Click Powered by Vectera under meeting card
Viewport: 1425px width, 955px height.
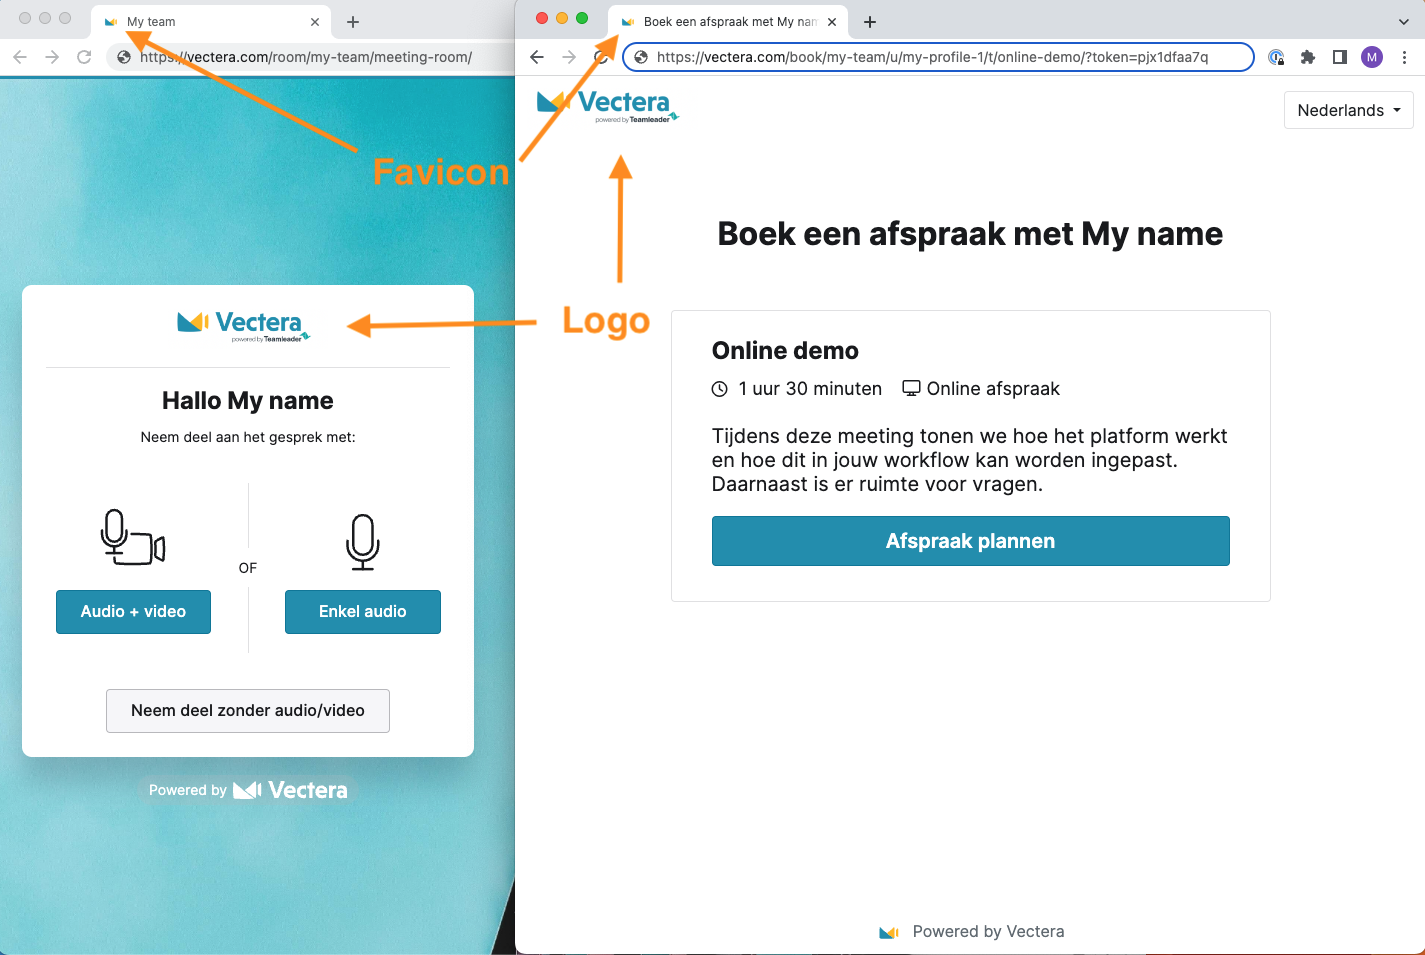[248, 790]
